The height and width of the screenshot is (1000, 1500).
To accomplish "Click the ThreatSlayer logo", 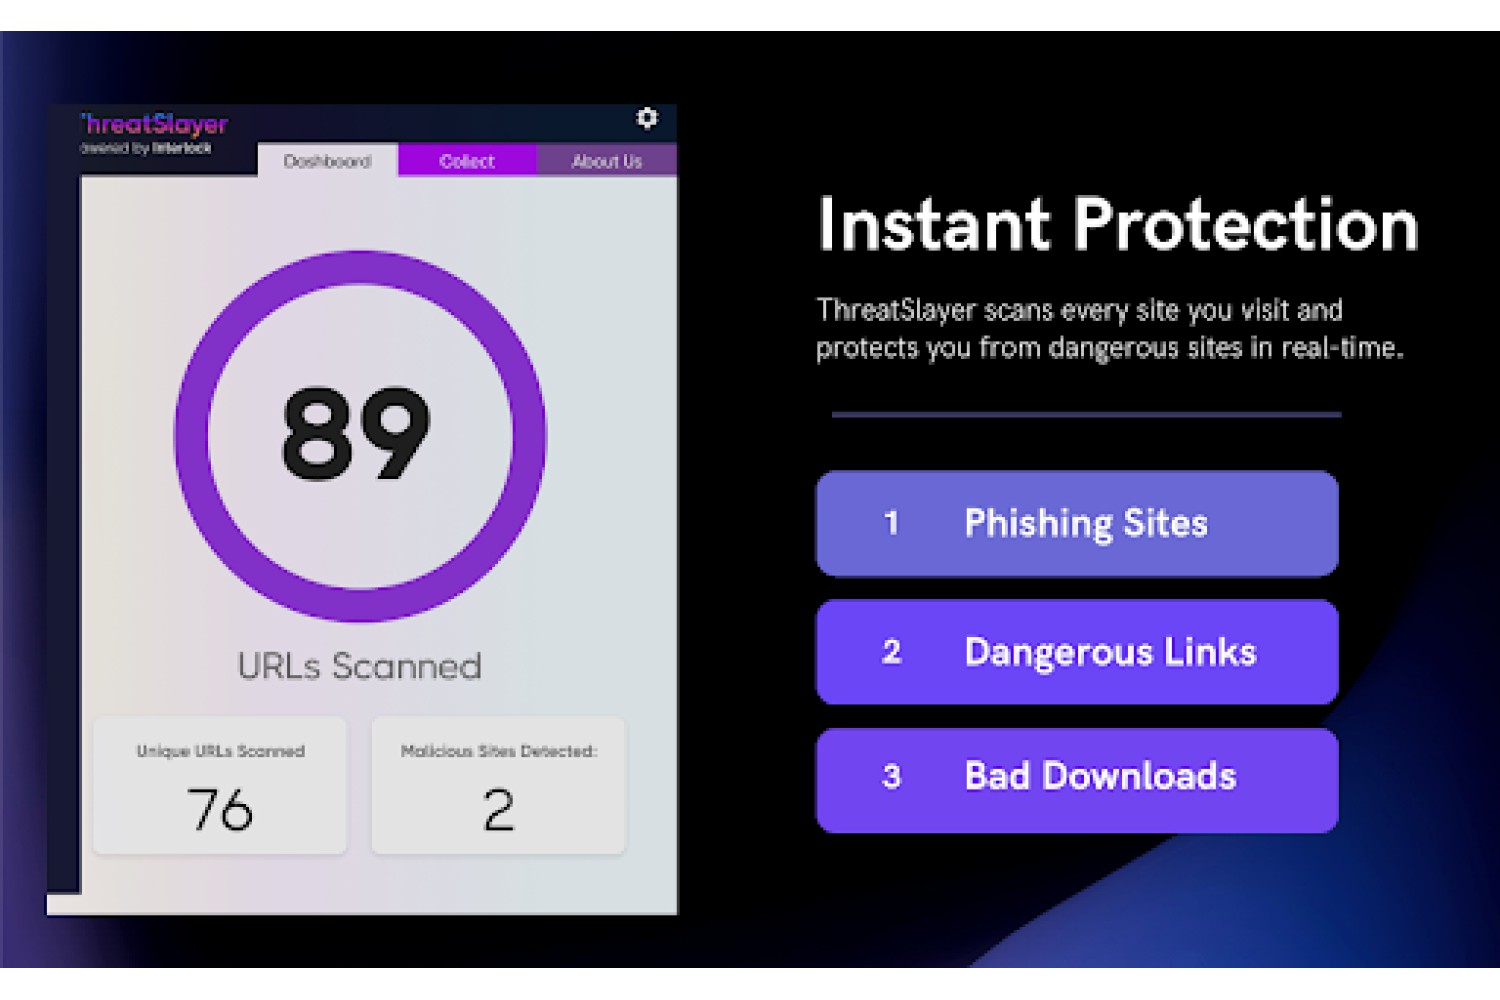I will [154, 124].
